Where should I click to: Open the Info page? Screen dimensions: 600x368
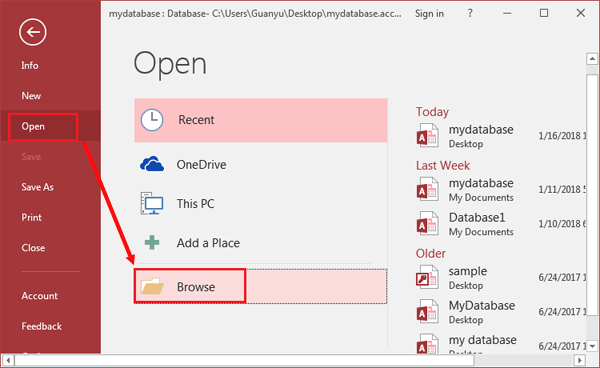point(30,65)
